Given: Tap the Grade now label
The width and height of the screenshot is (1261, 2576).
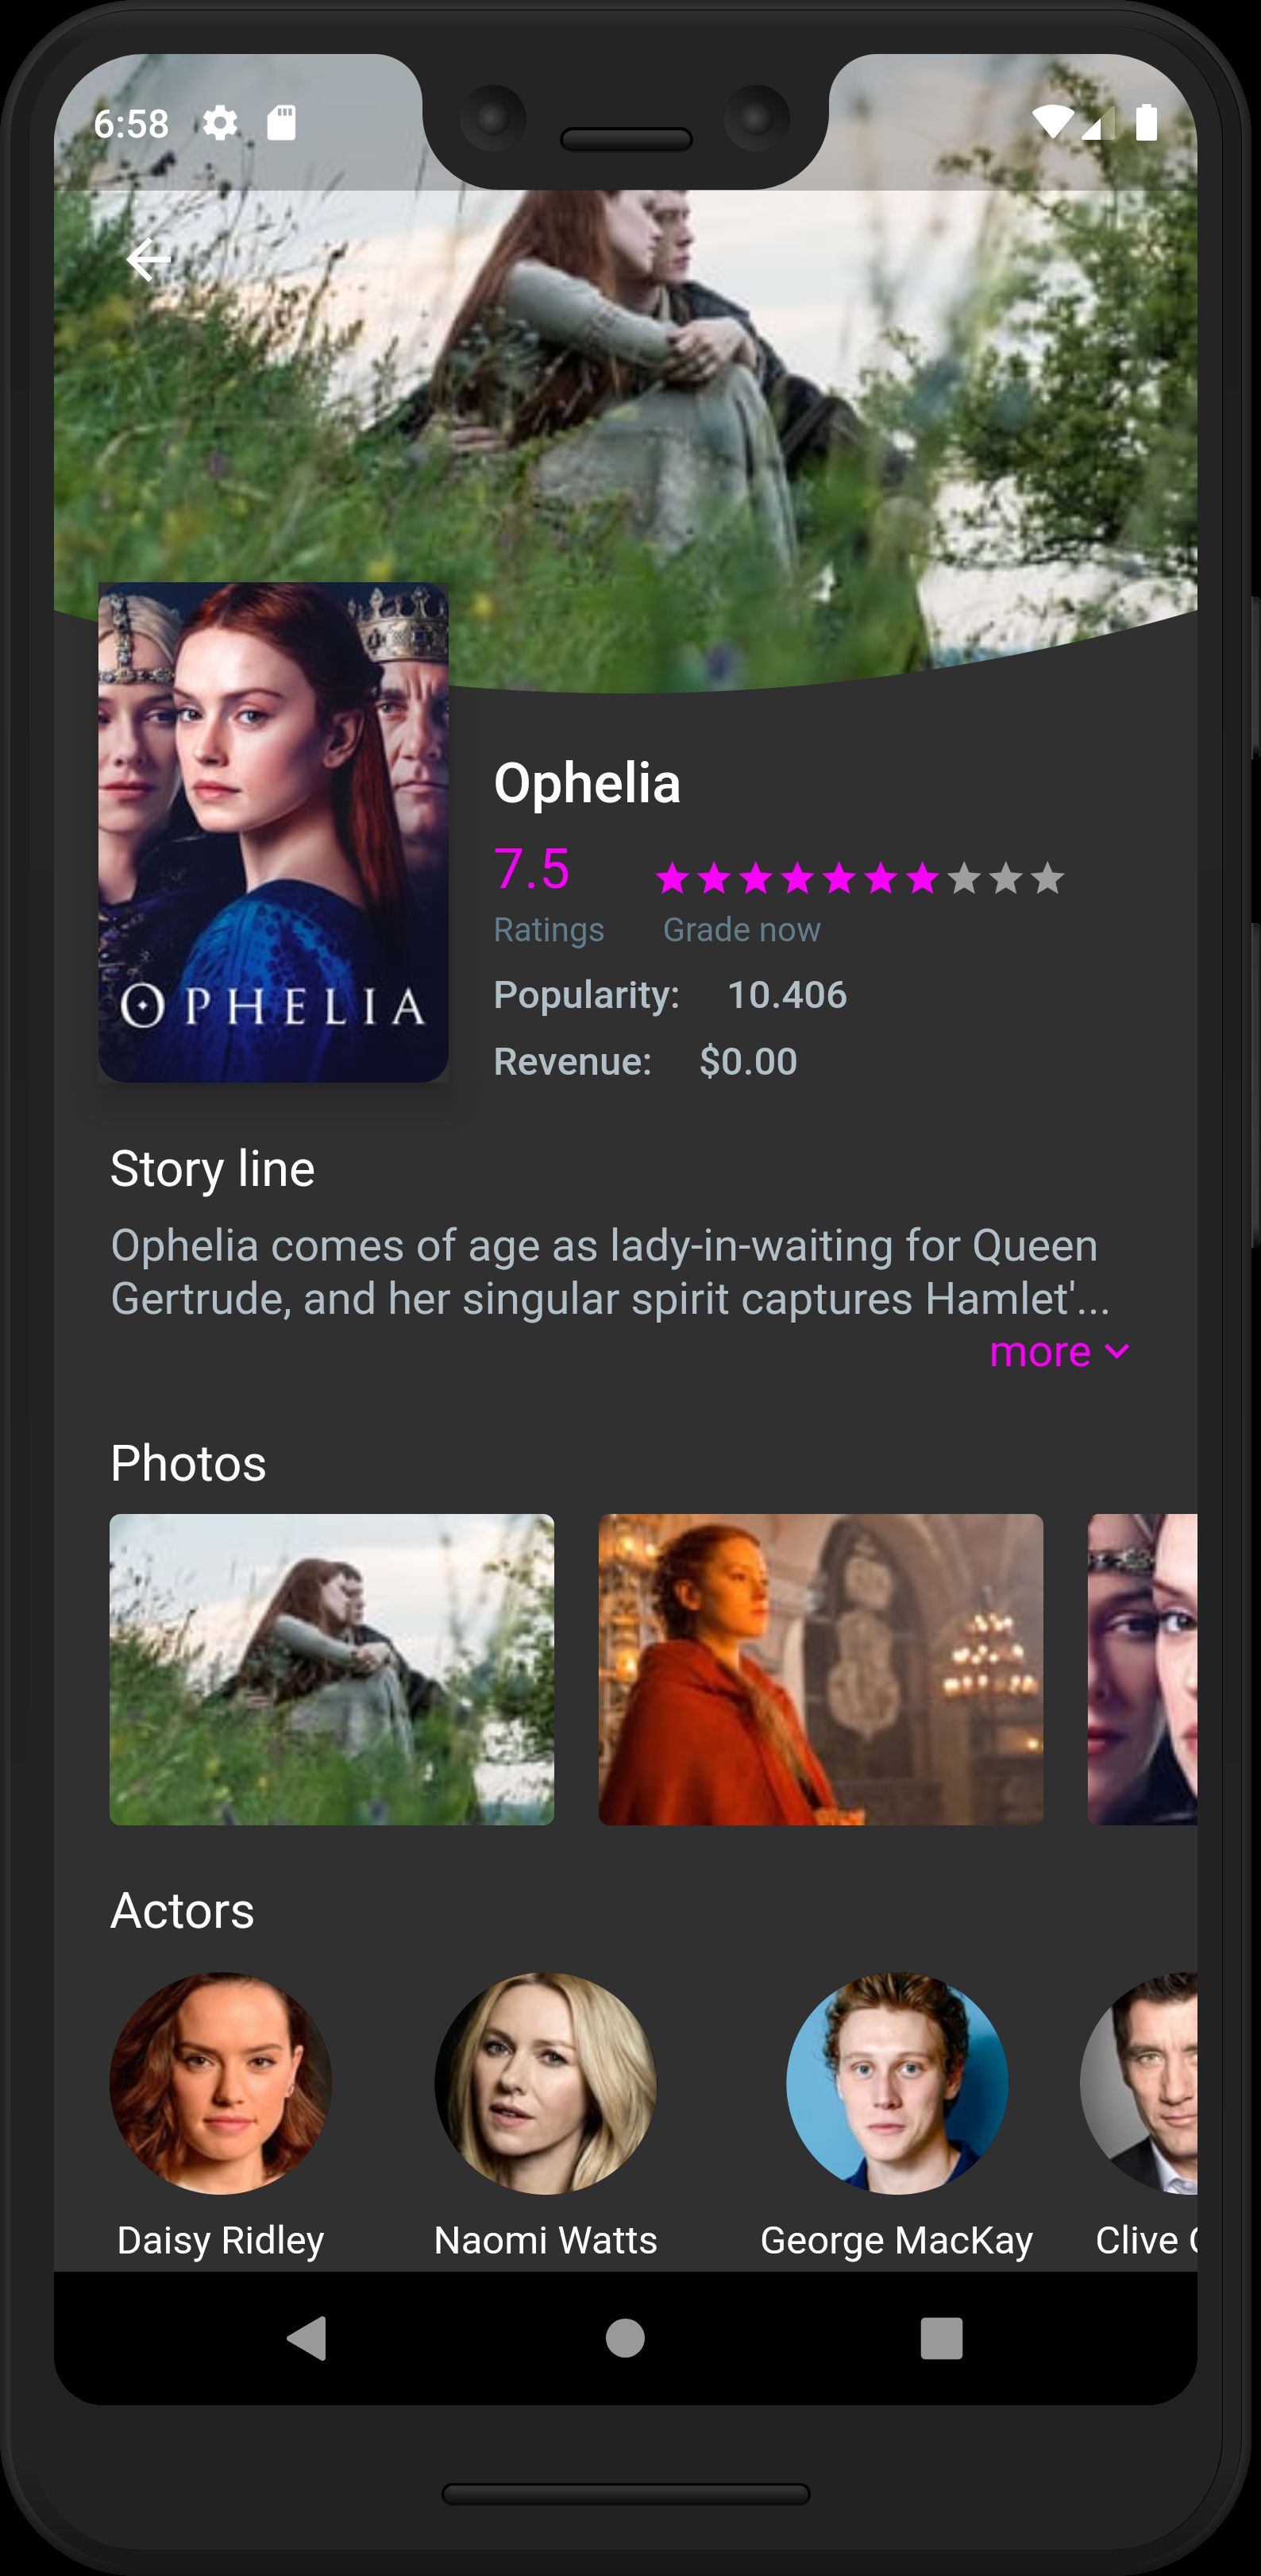Looking at the screenshot, I should pos(741,930).
